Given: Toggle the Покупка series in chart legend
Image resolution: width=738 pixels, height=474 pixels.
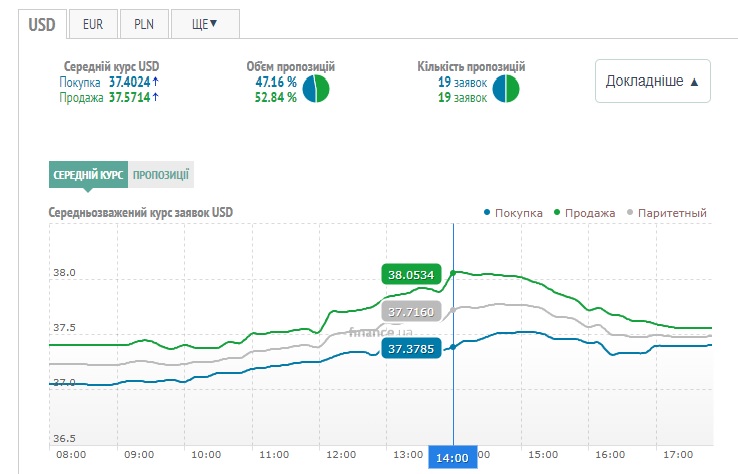Looking at the screenshot, I should pos(513,213).
